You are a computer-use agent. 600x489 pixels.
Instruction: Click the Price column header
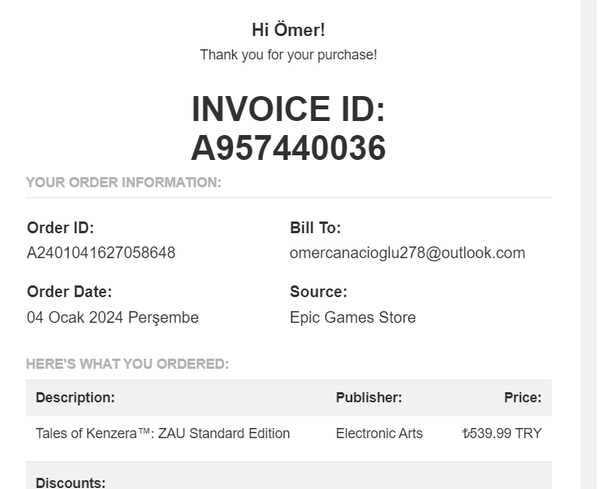coord(523,397)
